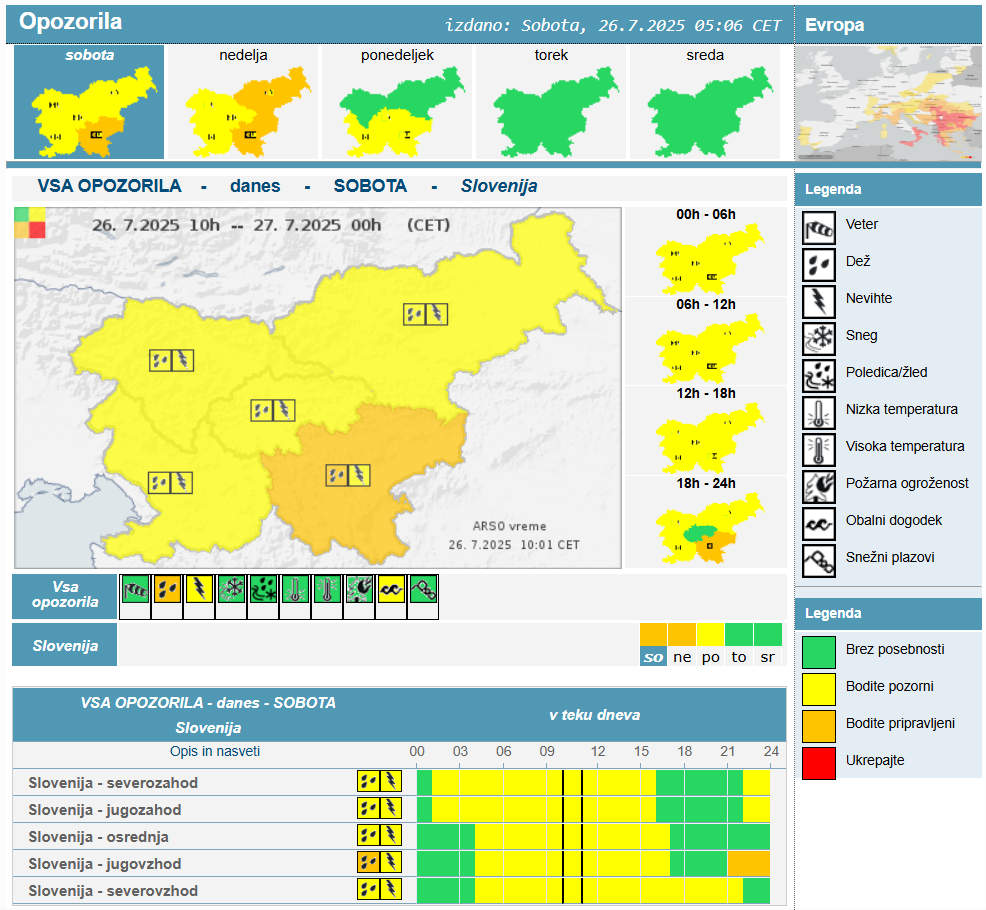Click the Visoka temperatura legend icon
This screenshot has height=910, width=986.
point(819,450)
